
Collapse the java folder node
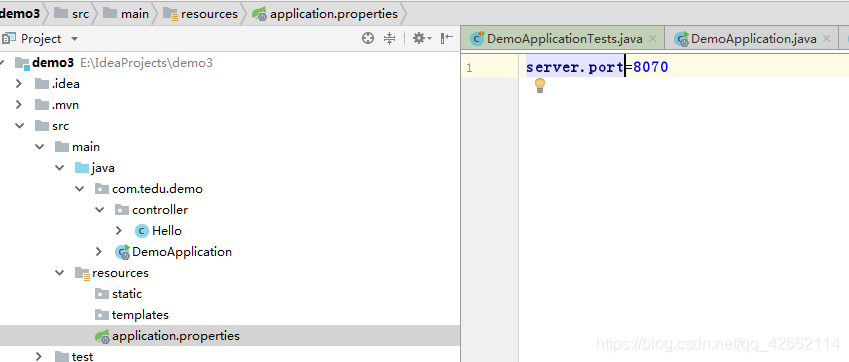pos(60,168)
